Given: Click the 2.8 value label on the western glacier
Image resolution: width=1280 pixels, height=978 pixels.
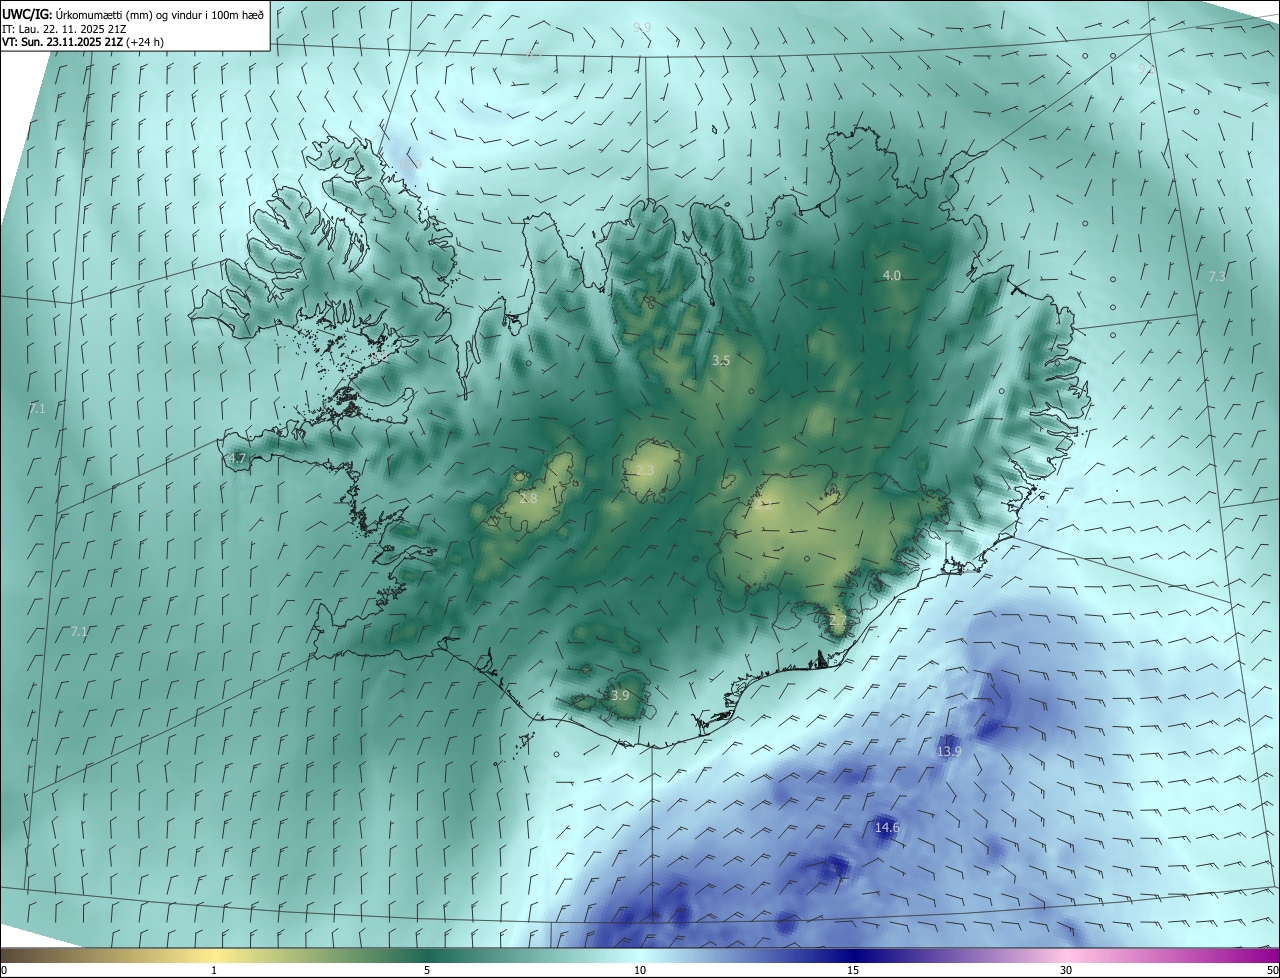Looking at the screenshot, I should pos(529,498).
